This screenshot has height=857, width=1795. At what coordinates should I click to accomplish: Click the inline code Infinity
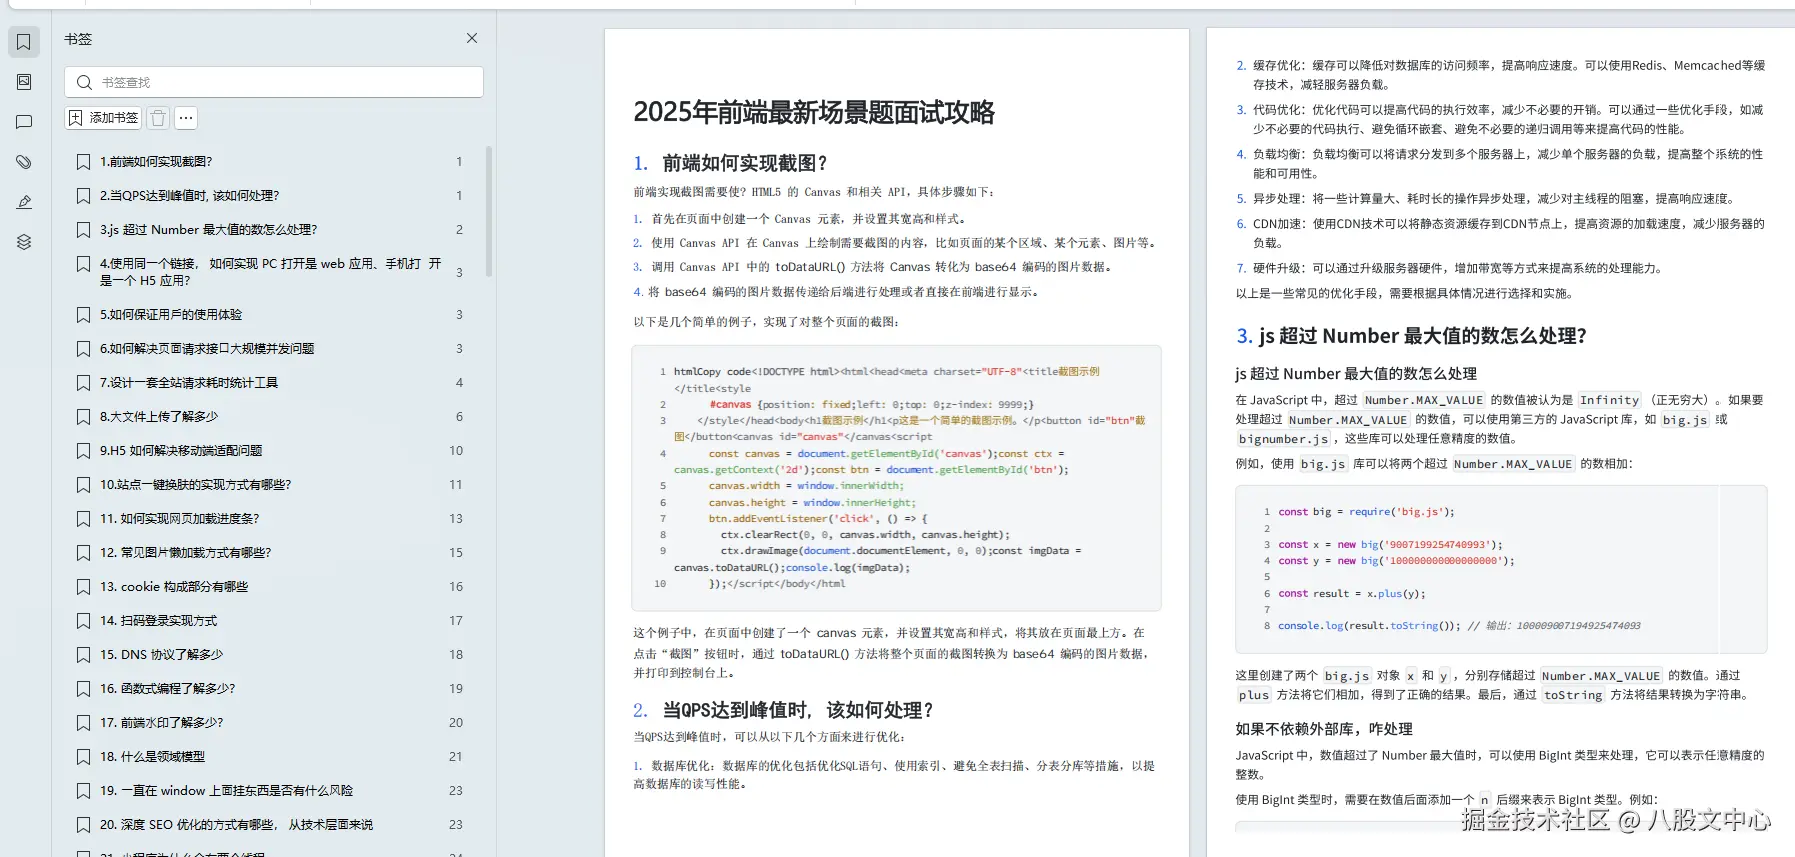[1609, 400]
